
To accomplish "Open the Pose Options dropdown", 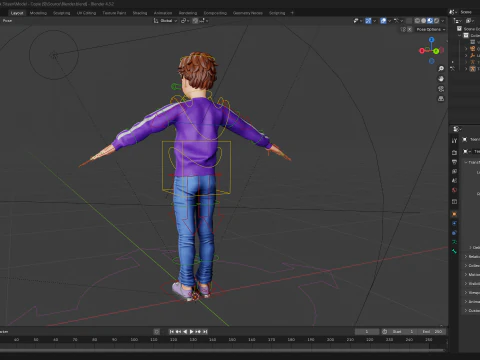I will click(x=431, y=29).
